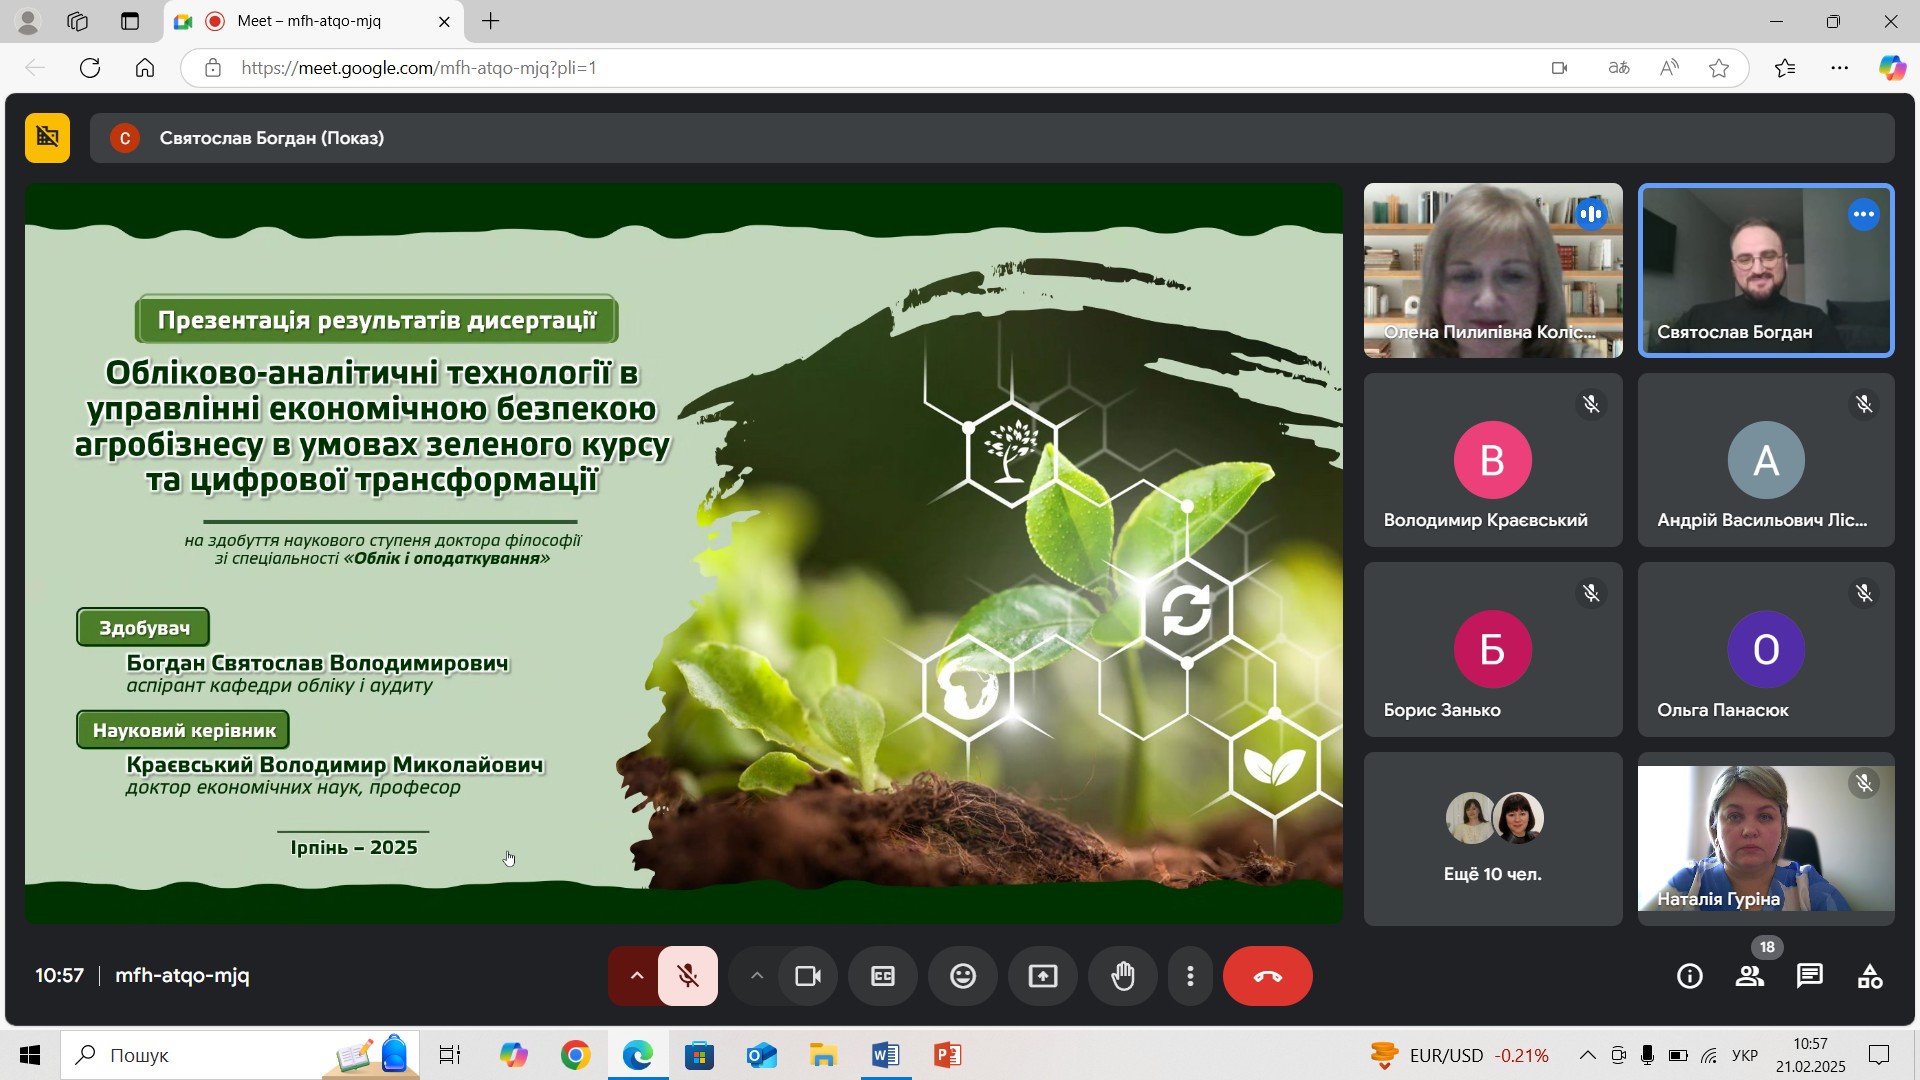Viewport: 1920px width, 1080px height.
Task: Toggle the camera on or off
Action: click(x=808, y=976)
